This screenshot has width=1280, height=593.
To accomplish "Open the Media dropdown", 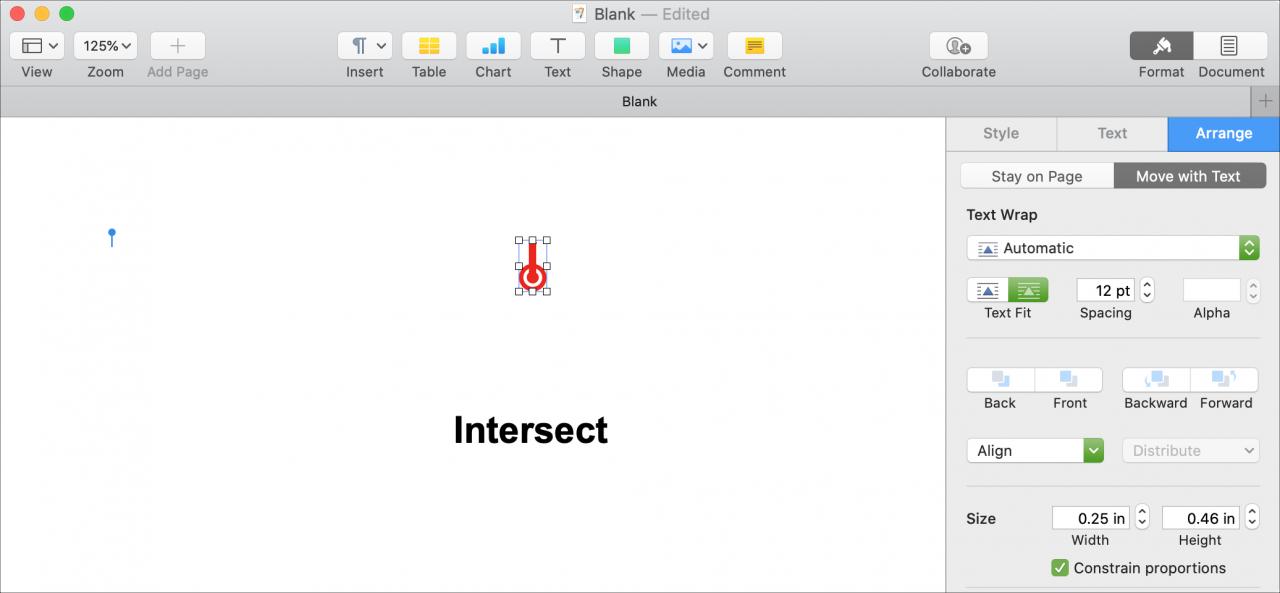I will click(x=686, y=46).
